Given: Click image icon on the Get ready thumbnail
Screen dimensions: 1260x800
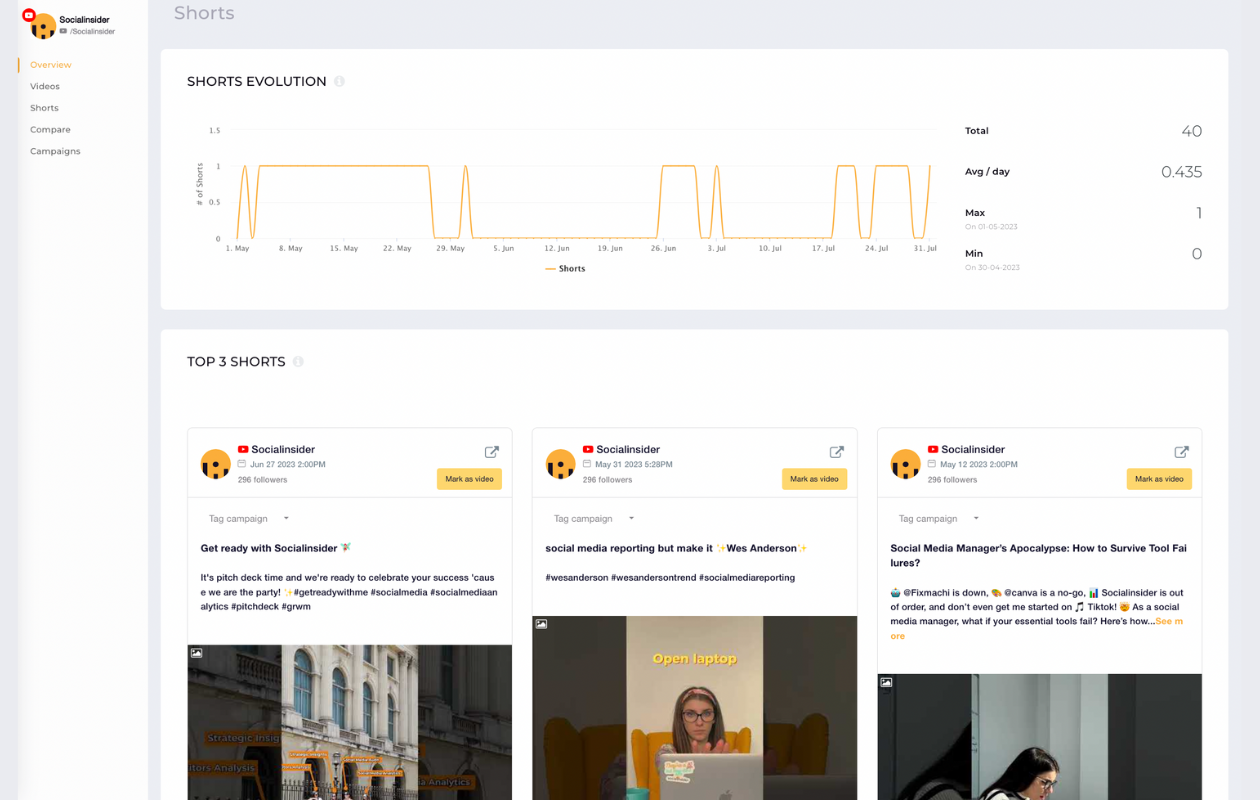Looking at the screenshot, I should tap(196, 653).
